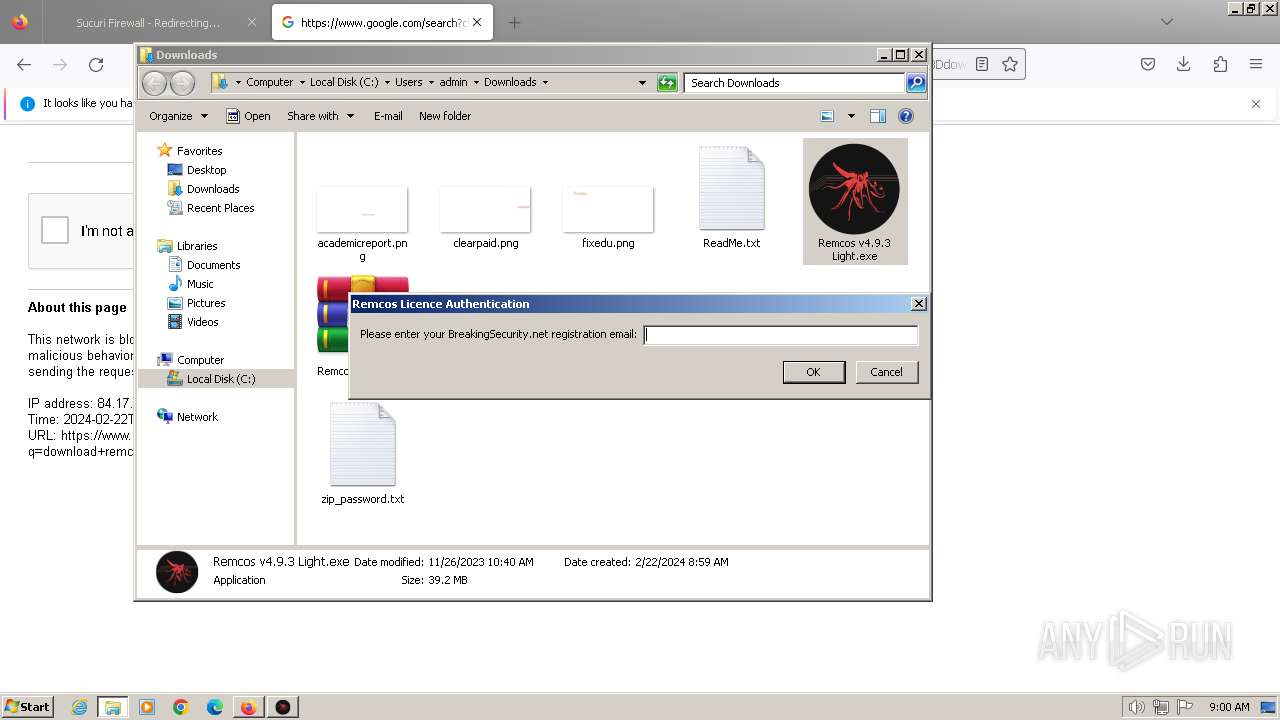Select the clearpaid.png thumbnail
1280x720 pixels.
coord(485,209)
